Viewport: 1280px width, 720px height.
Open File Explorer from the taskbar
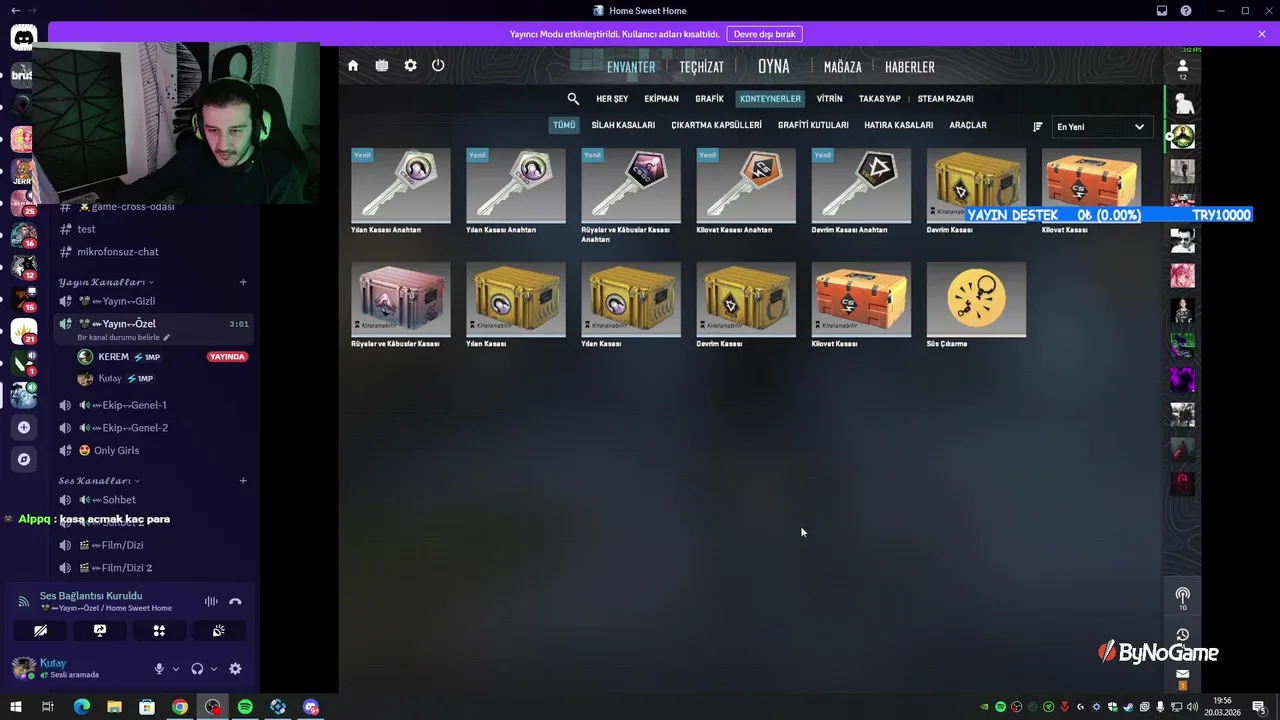click(x=114, y=707)
